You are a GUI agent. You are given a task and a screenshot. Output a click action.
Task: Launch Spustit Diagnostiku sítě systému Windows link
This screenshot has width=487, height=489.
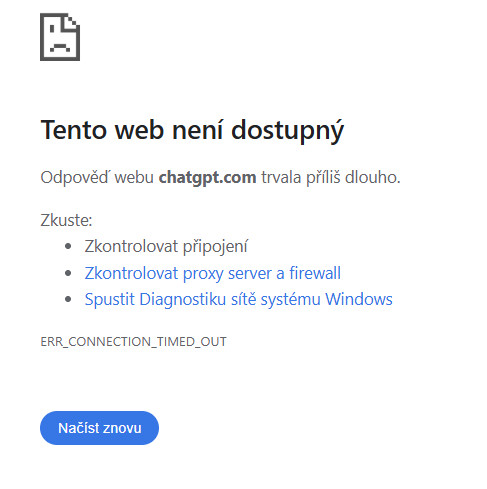tap(239, 299)
